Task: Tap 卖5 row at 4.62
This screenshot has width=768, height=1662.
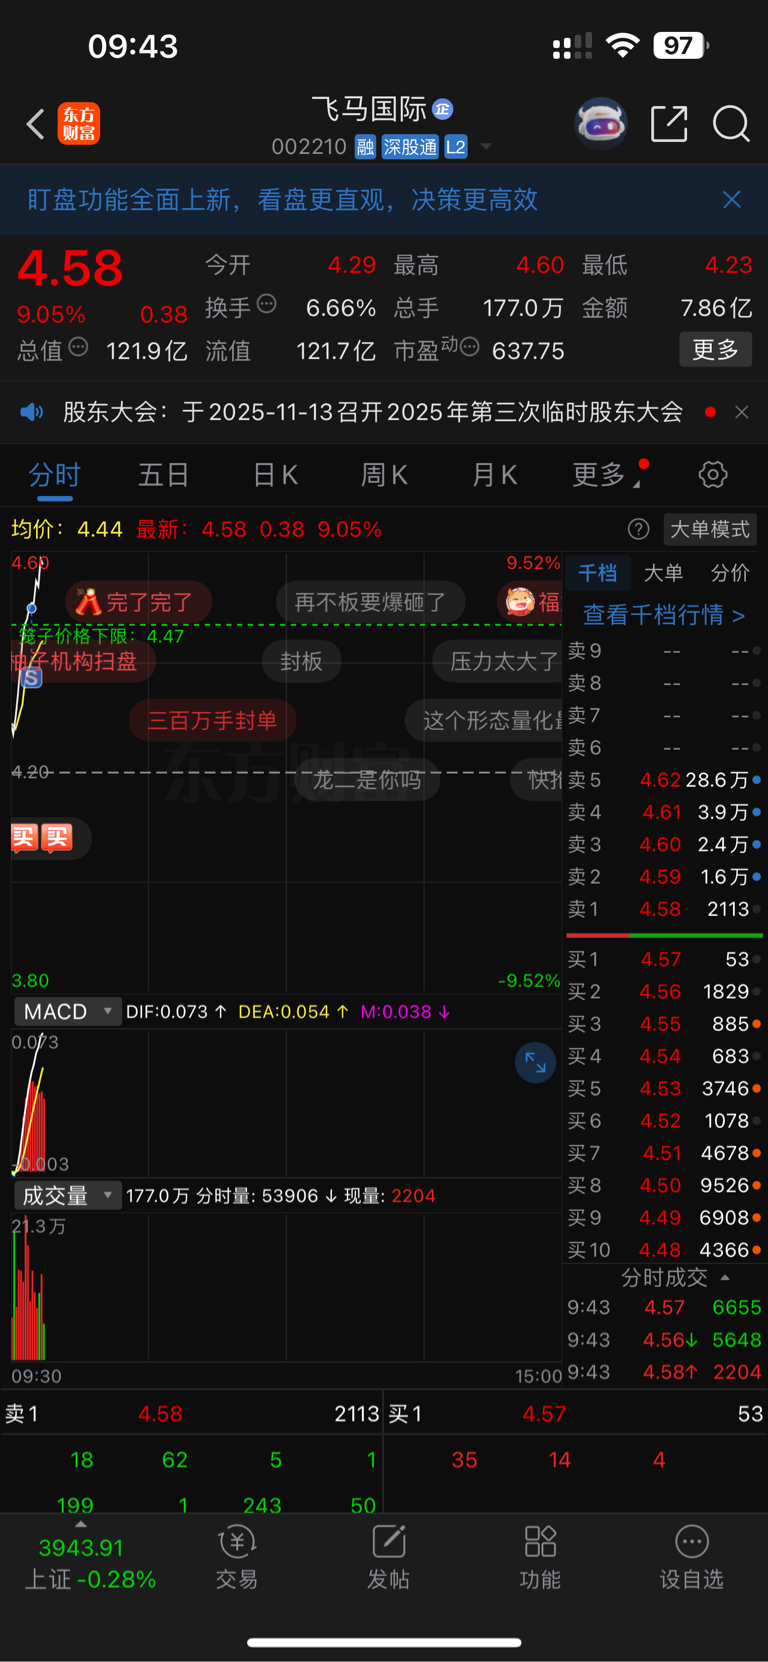Action: tap(664, 780)
